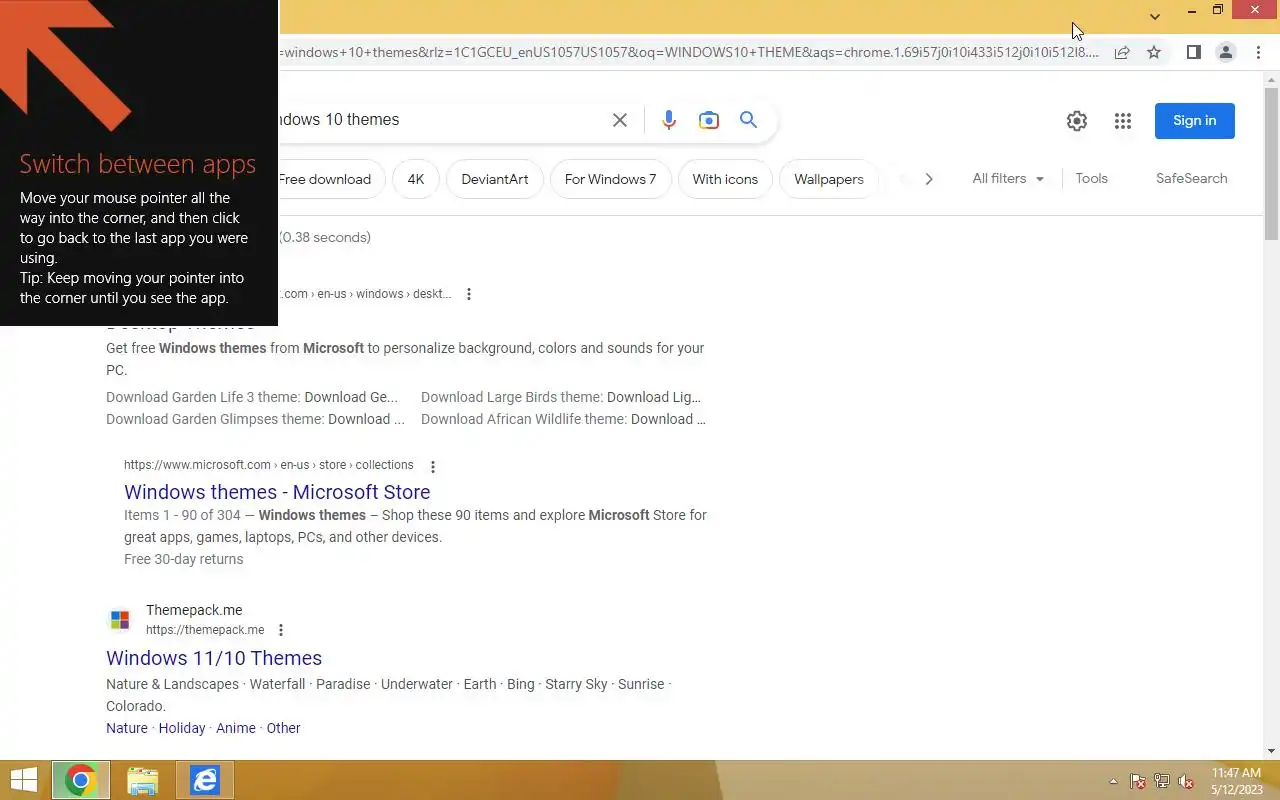This screenshot has height=800, width=1280.
Task: Focus the Google search input field
Action: pos(440,120)
